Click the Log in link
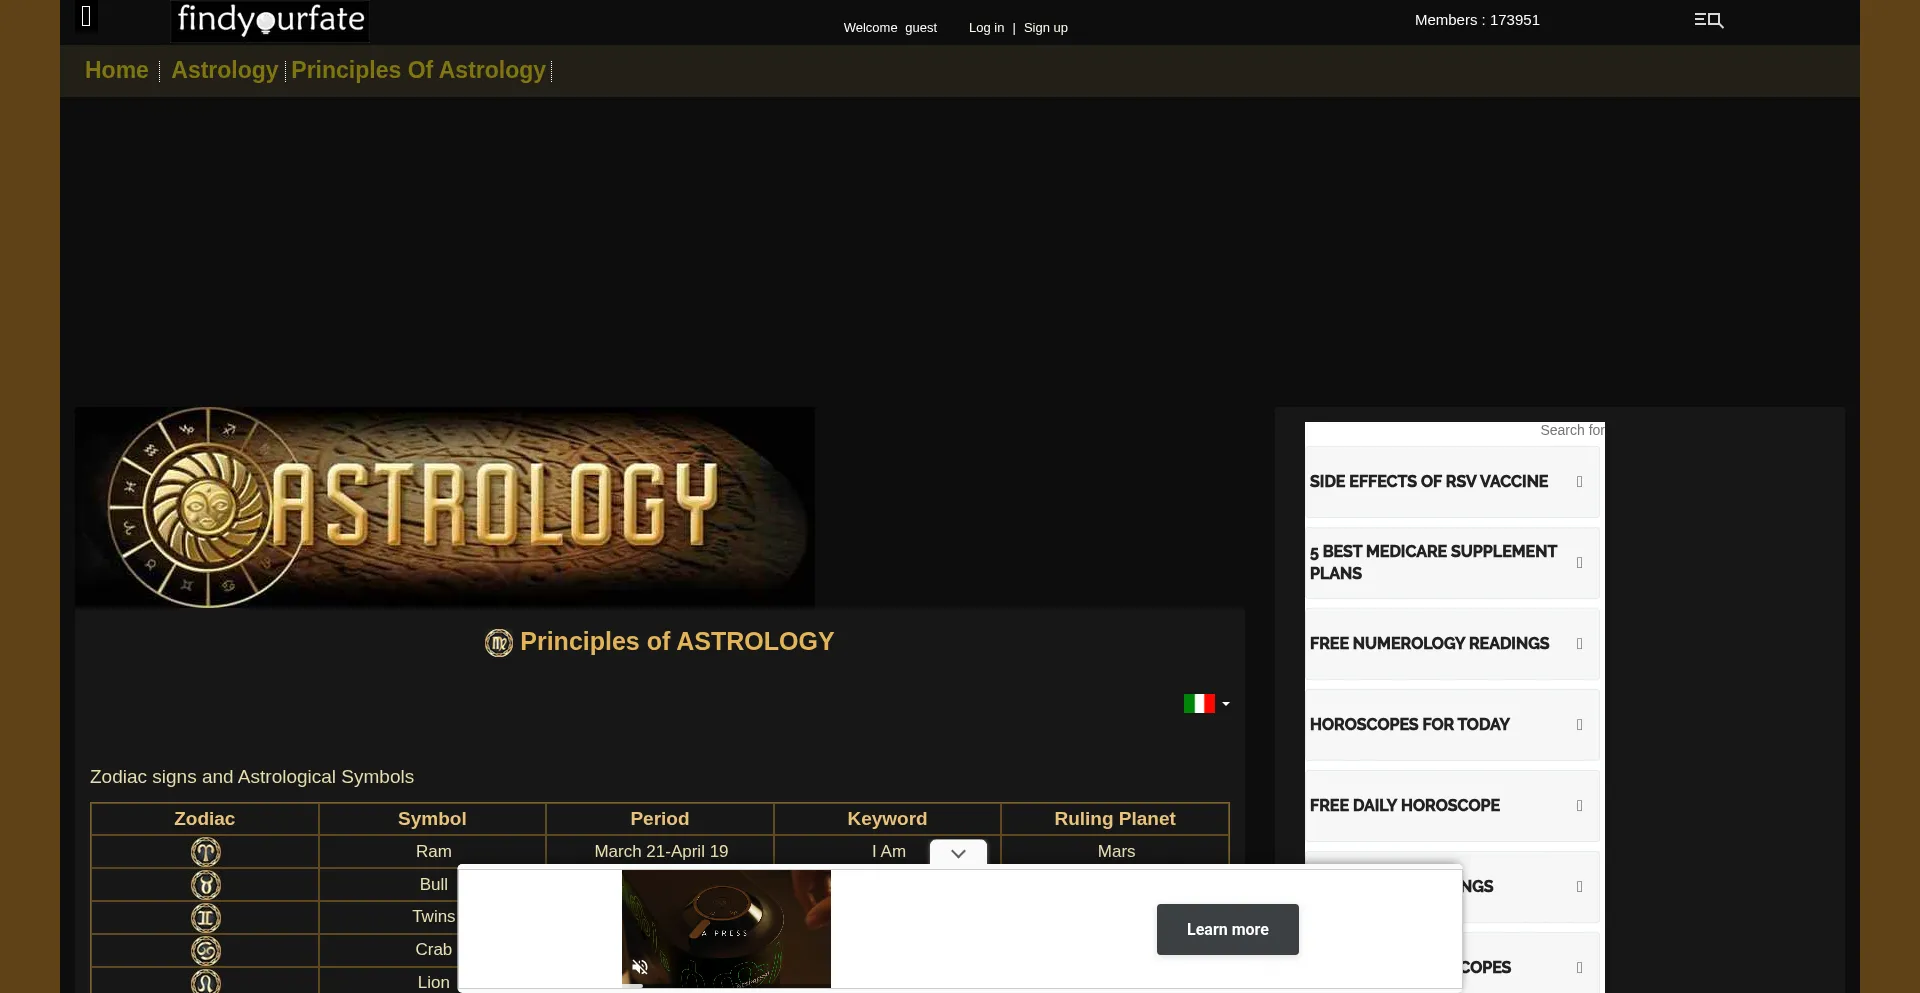1920x993 pixels. coord(986,28)
